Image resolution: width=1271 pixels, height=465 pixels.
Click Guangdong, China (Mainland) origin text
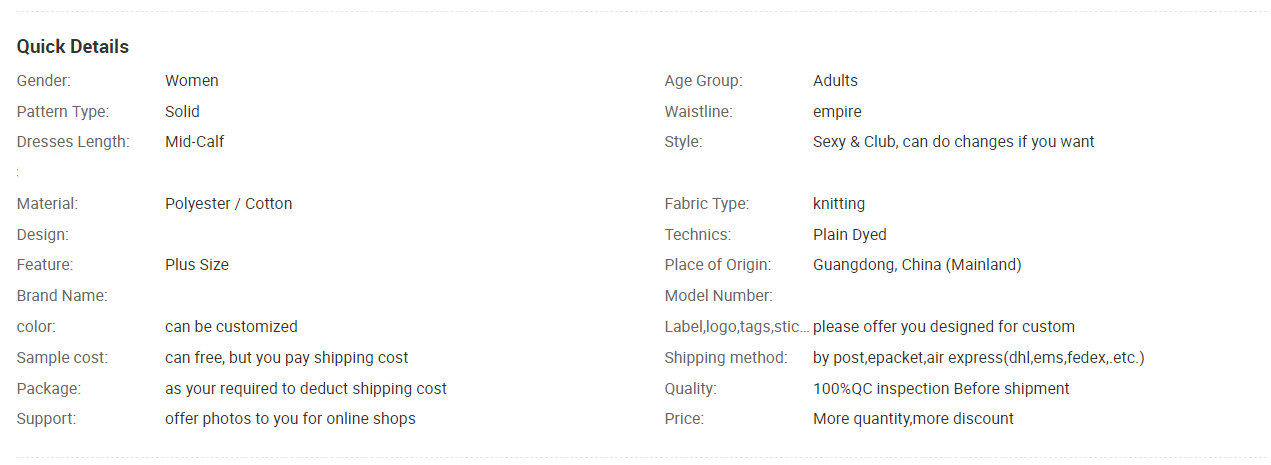click(x=917, y=265)
